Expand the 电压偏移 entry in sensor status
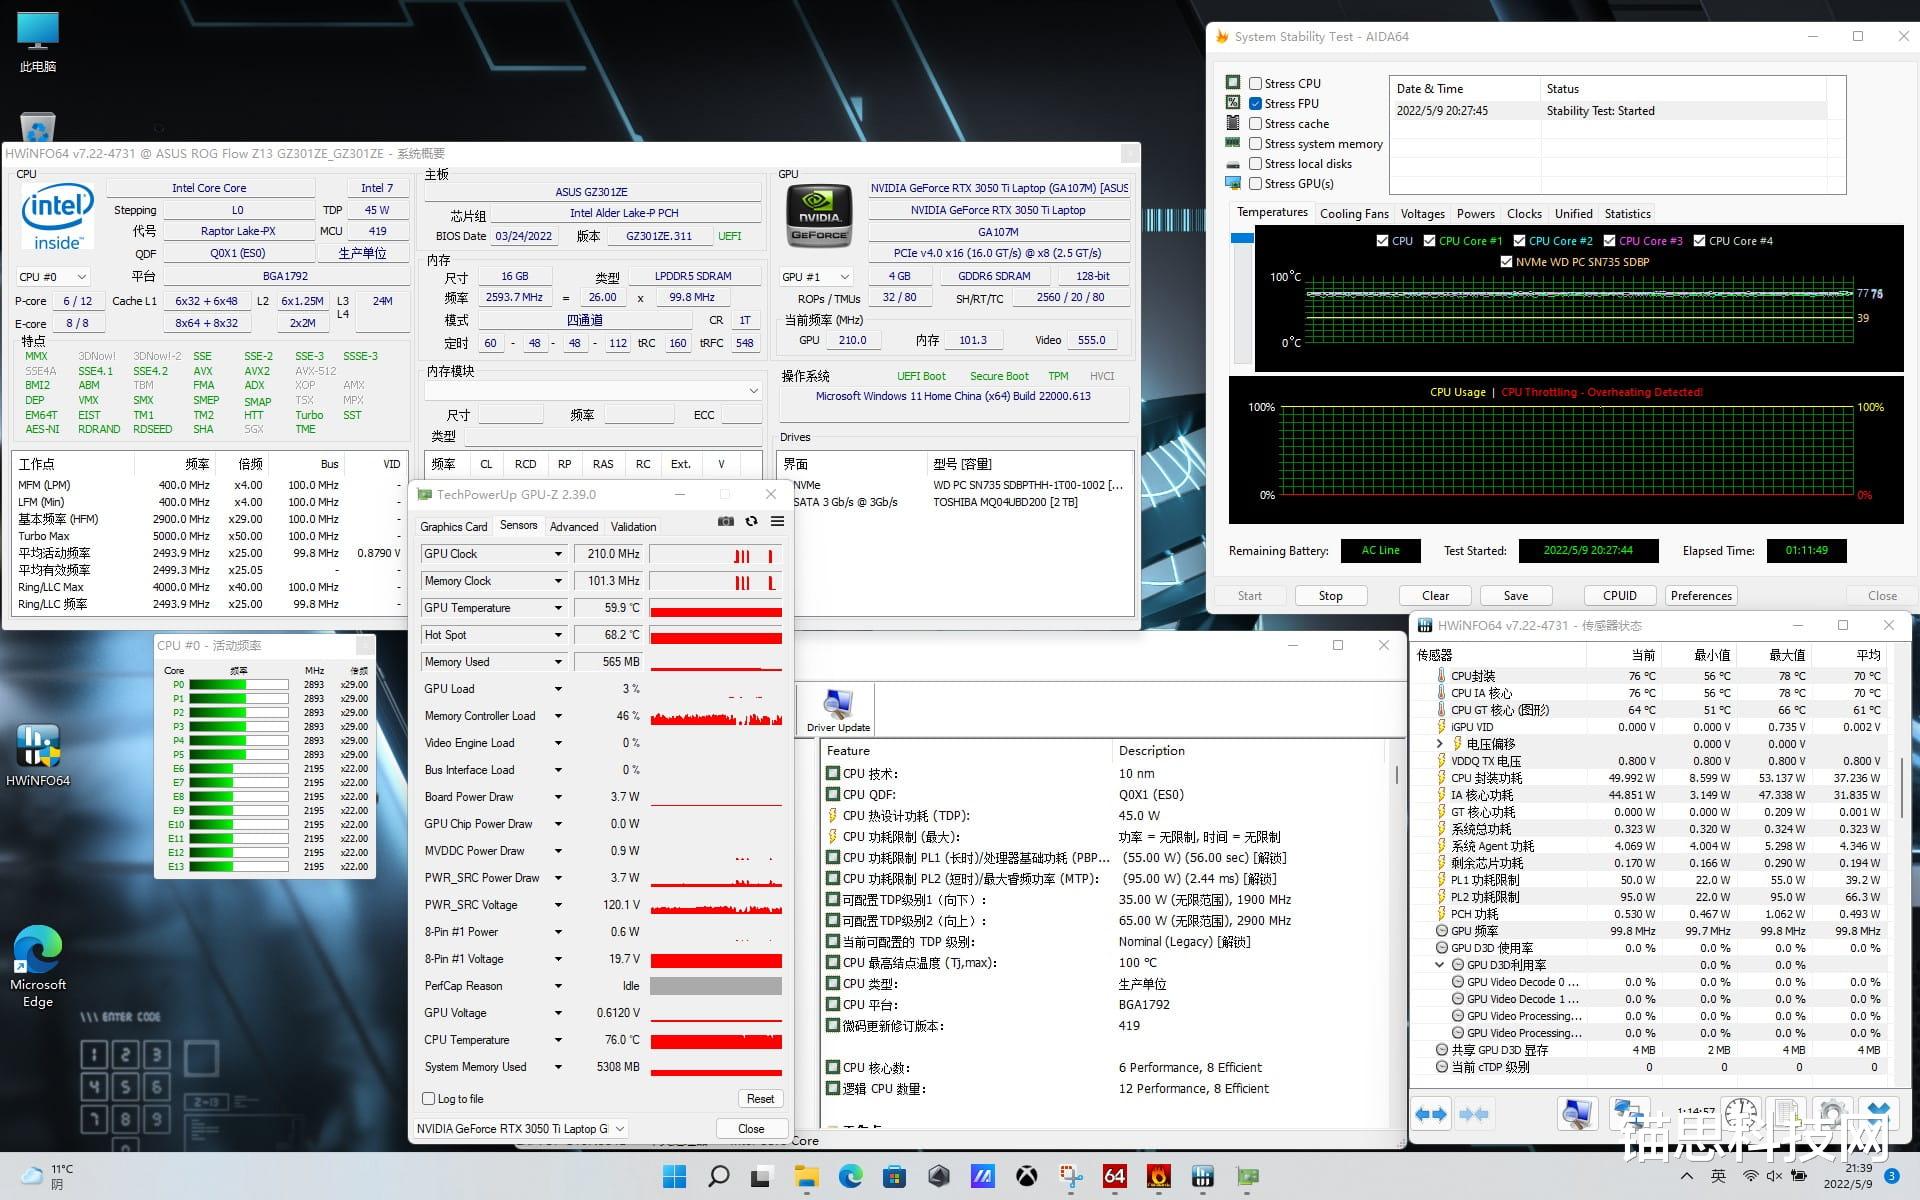 coord(1442,743)
